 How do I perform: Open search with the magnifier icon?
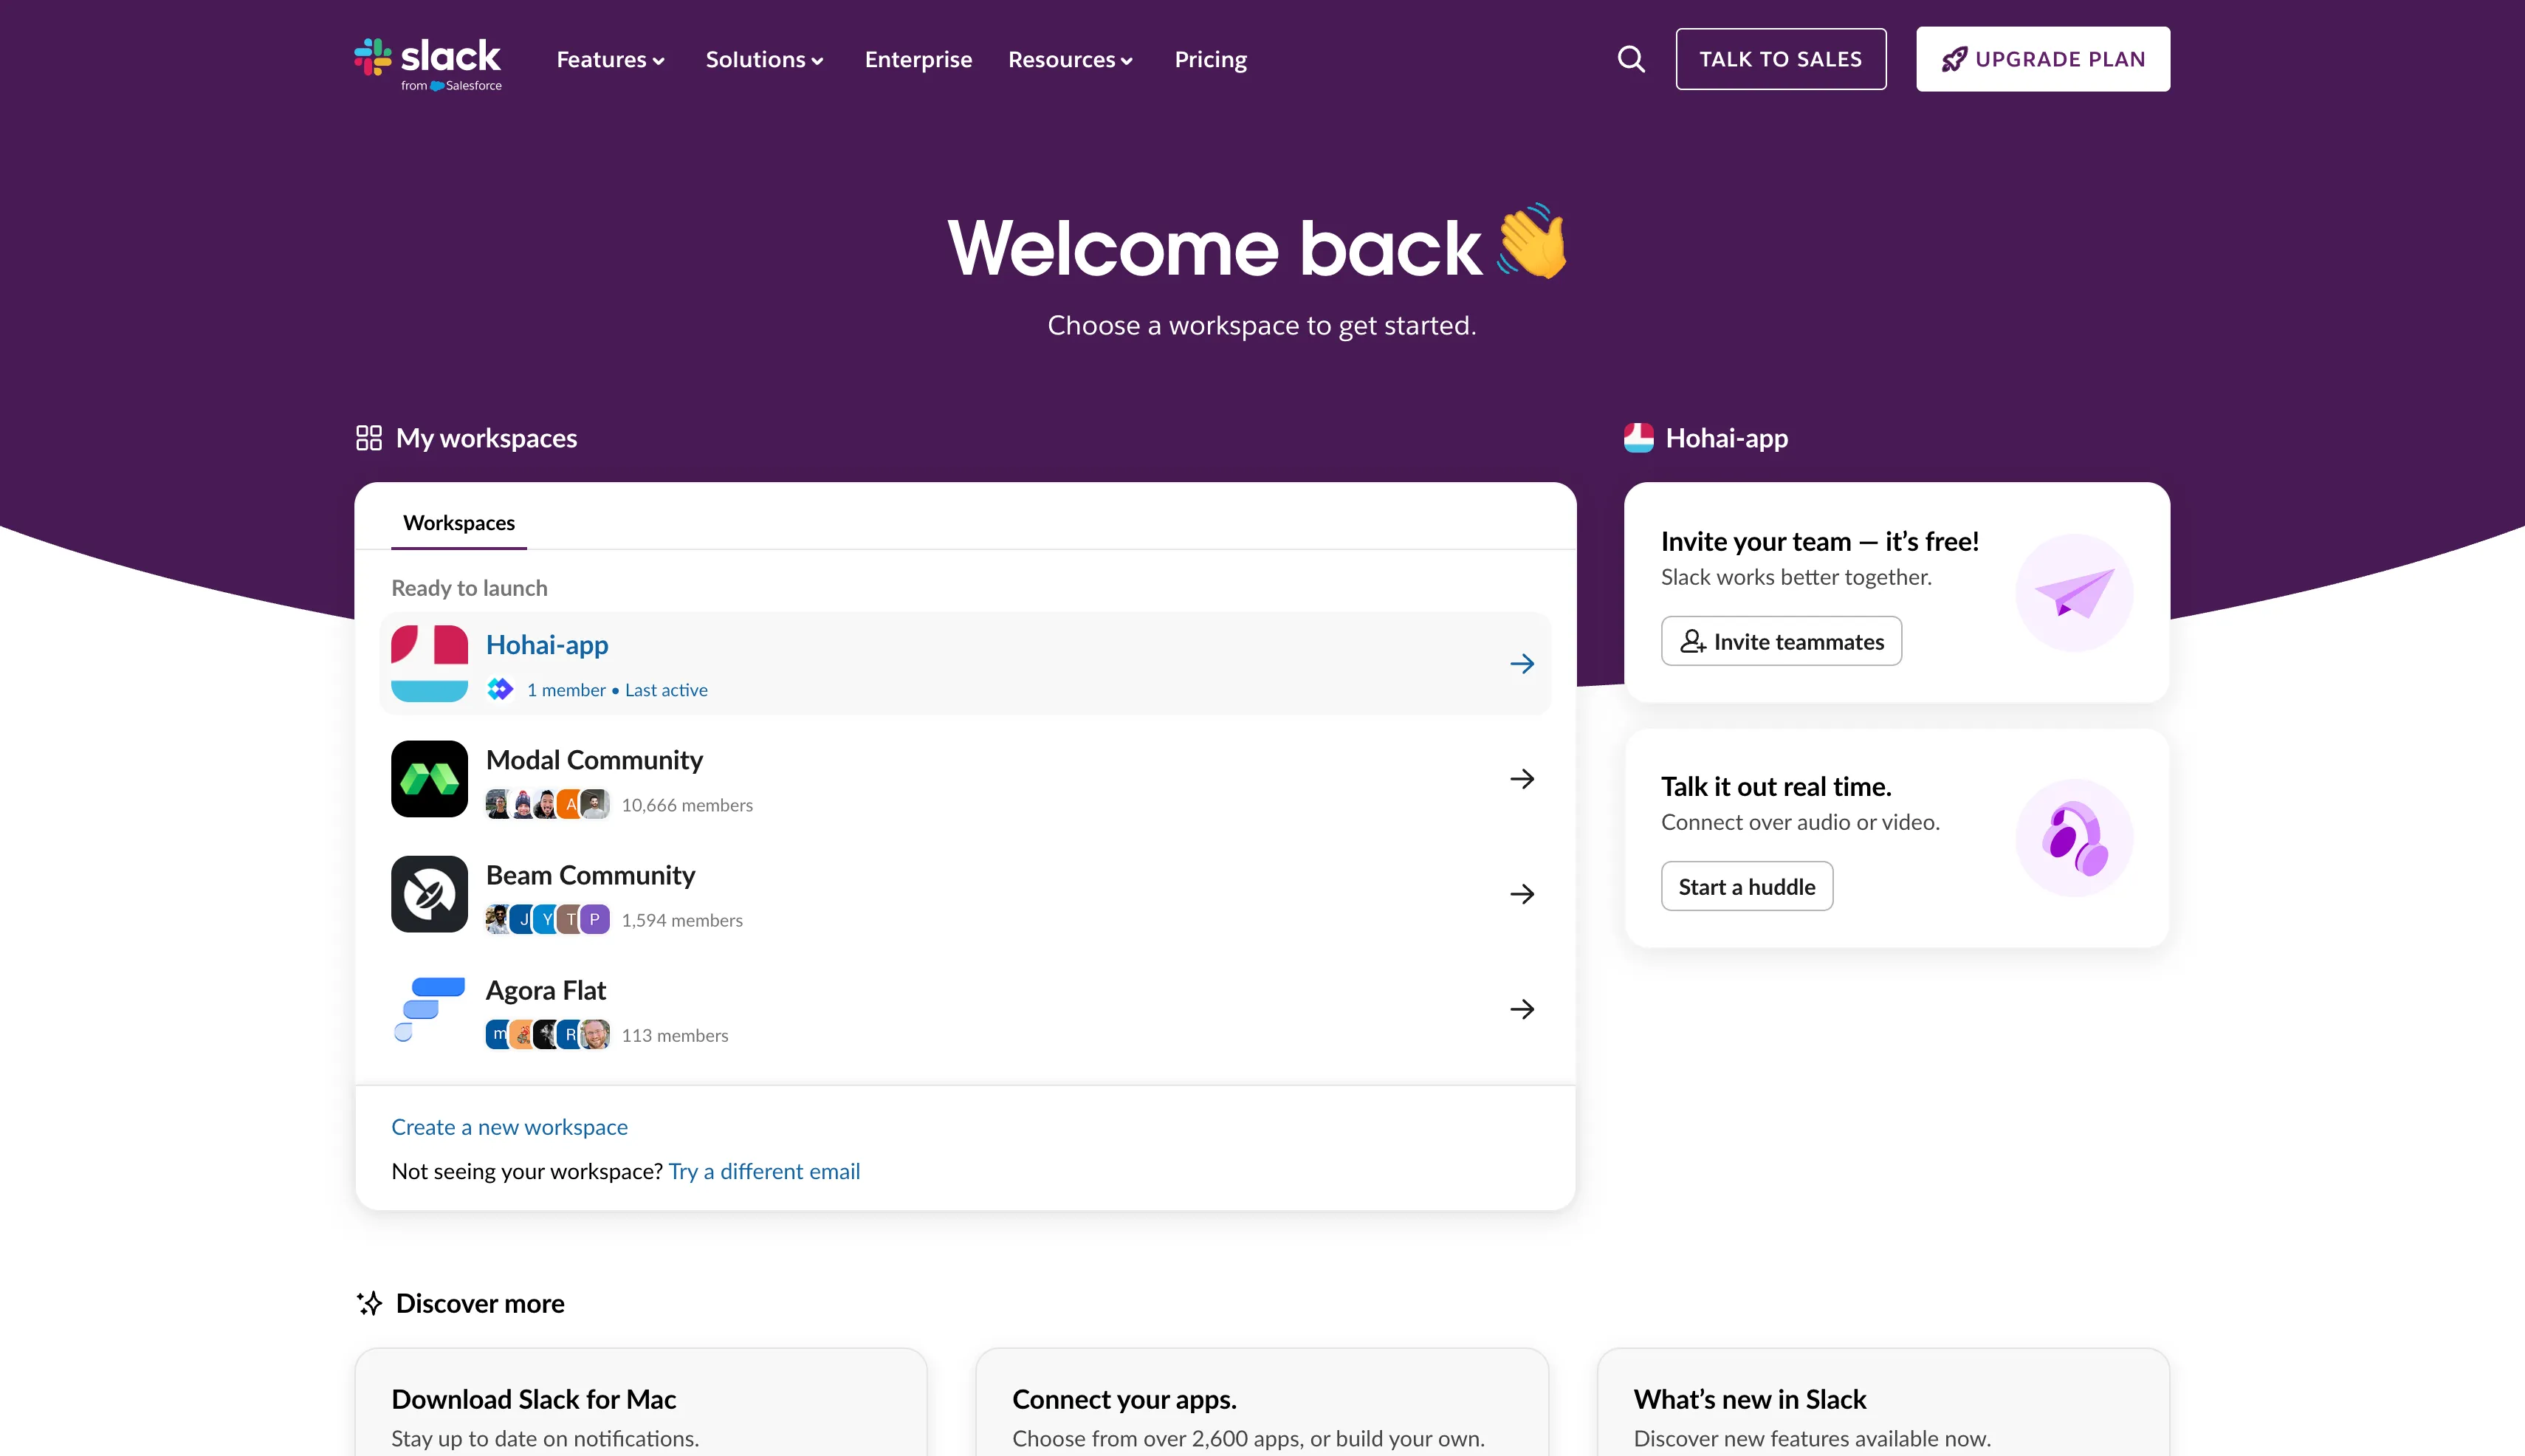1631,59
